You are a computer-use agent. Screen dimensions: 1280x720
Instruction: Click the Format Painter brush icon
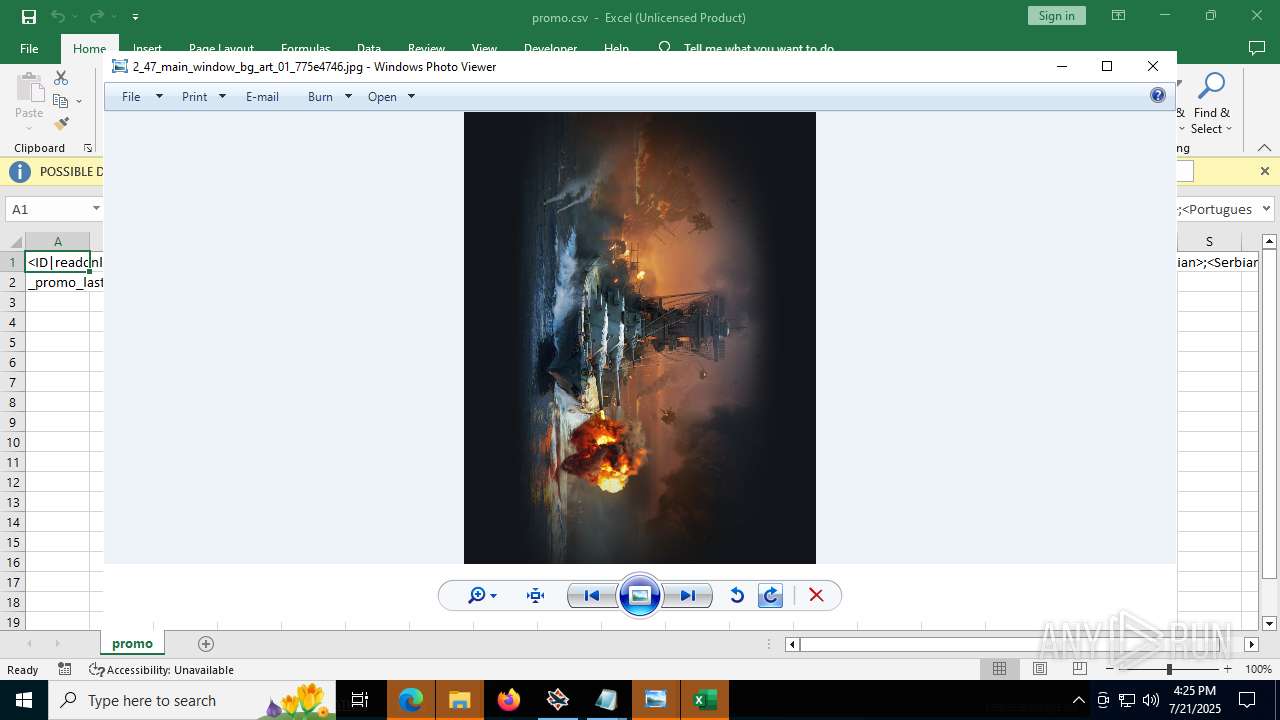click(61, 124)
